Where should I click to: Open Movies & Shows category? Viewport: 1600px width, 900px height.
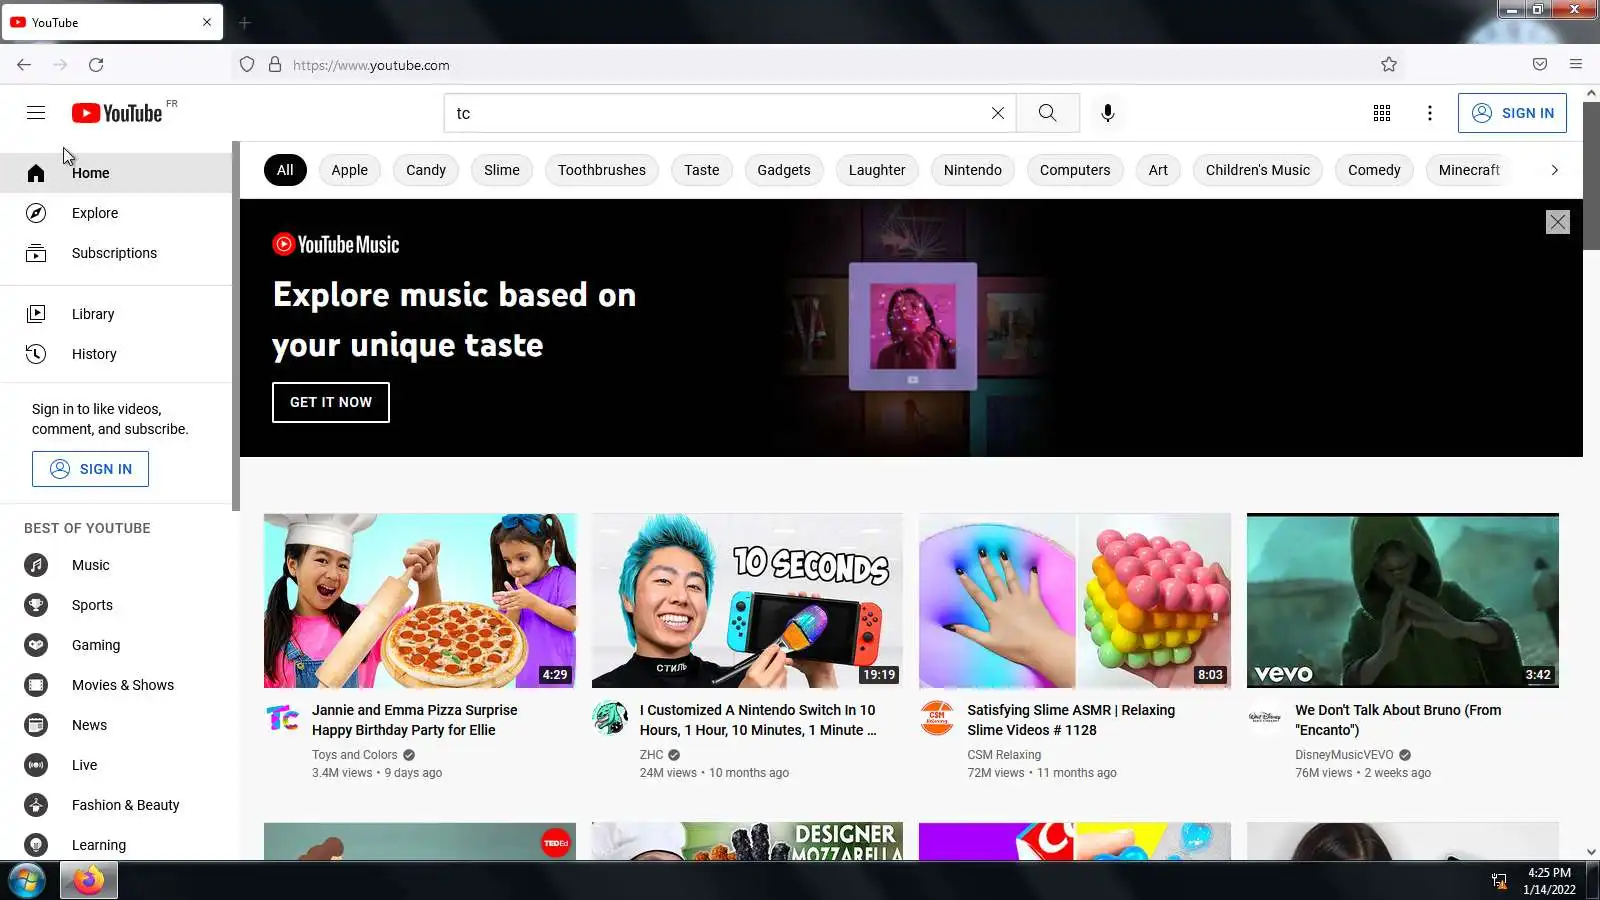pos(116,685)
